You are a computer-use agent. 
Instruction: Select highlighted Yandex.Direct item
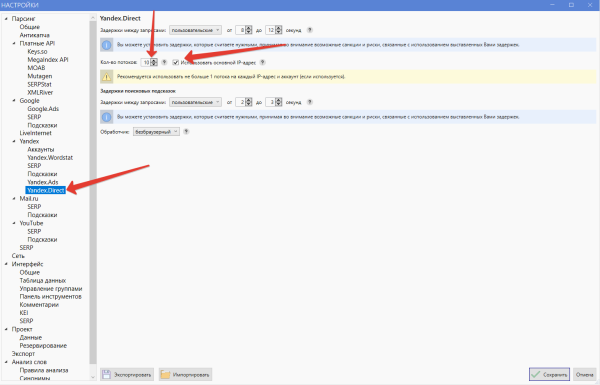pos(46,190)
